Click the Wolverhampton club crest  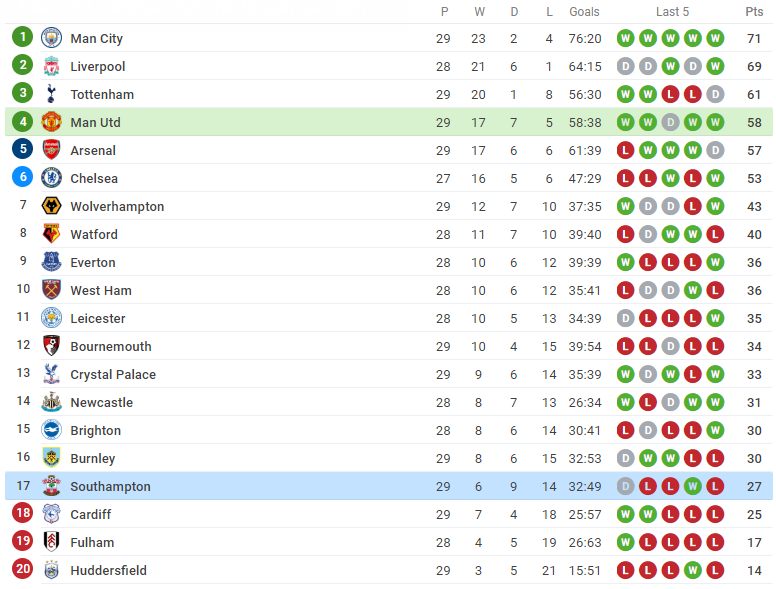tap(51, 206)
